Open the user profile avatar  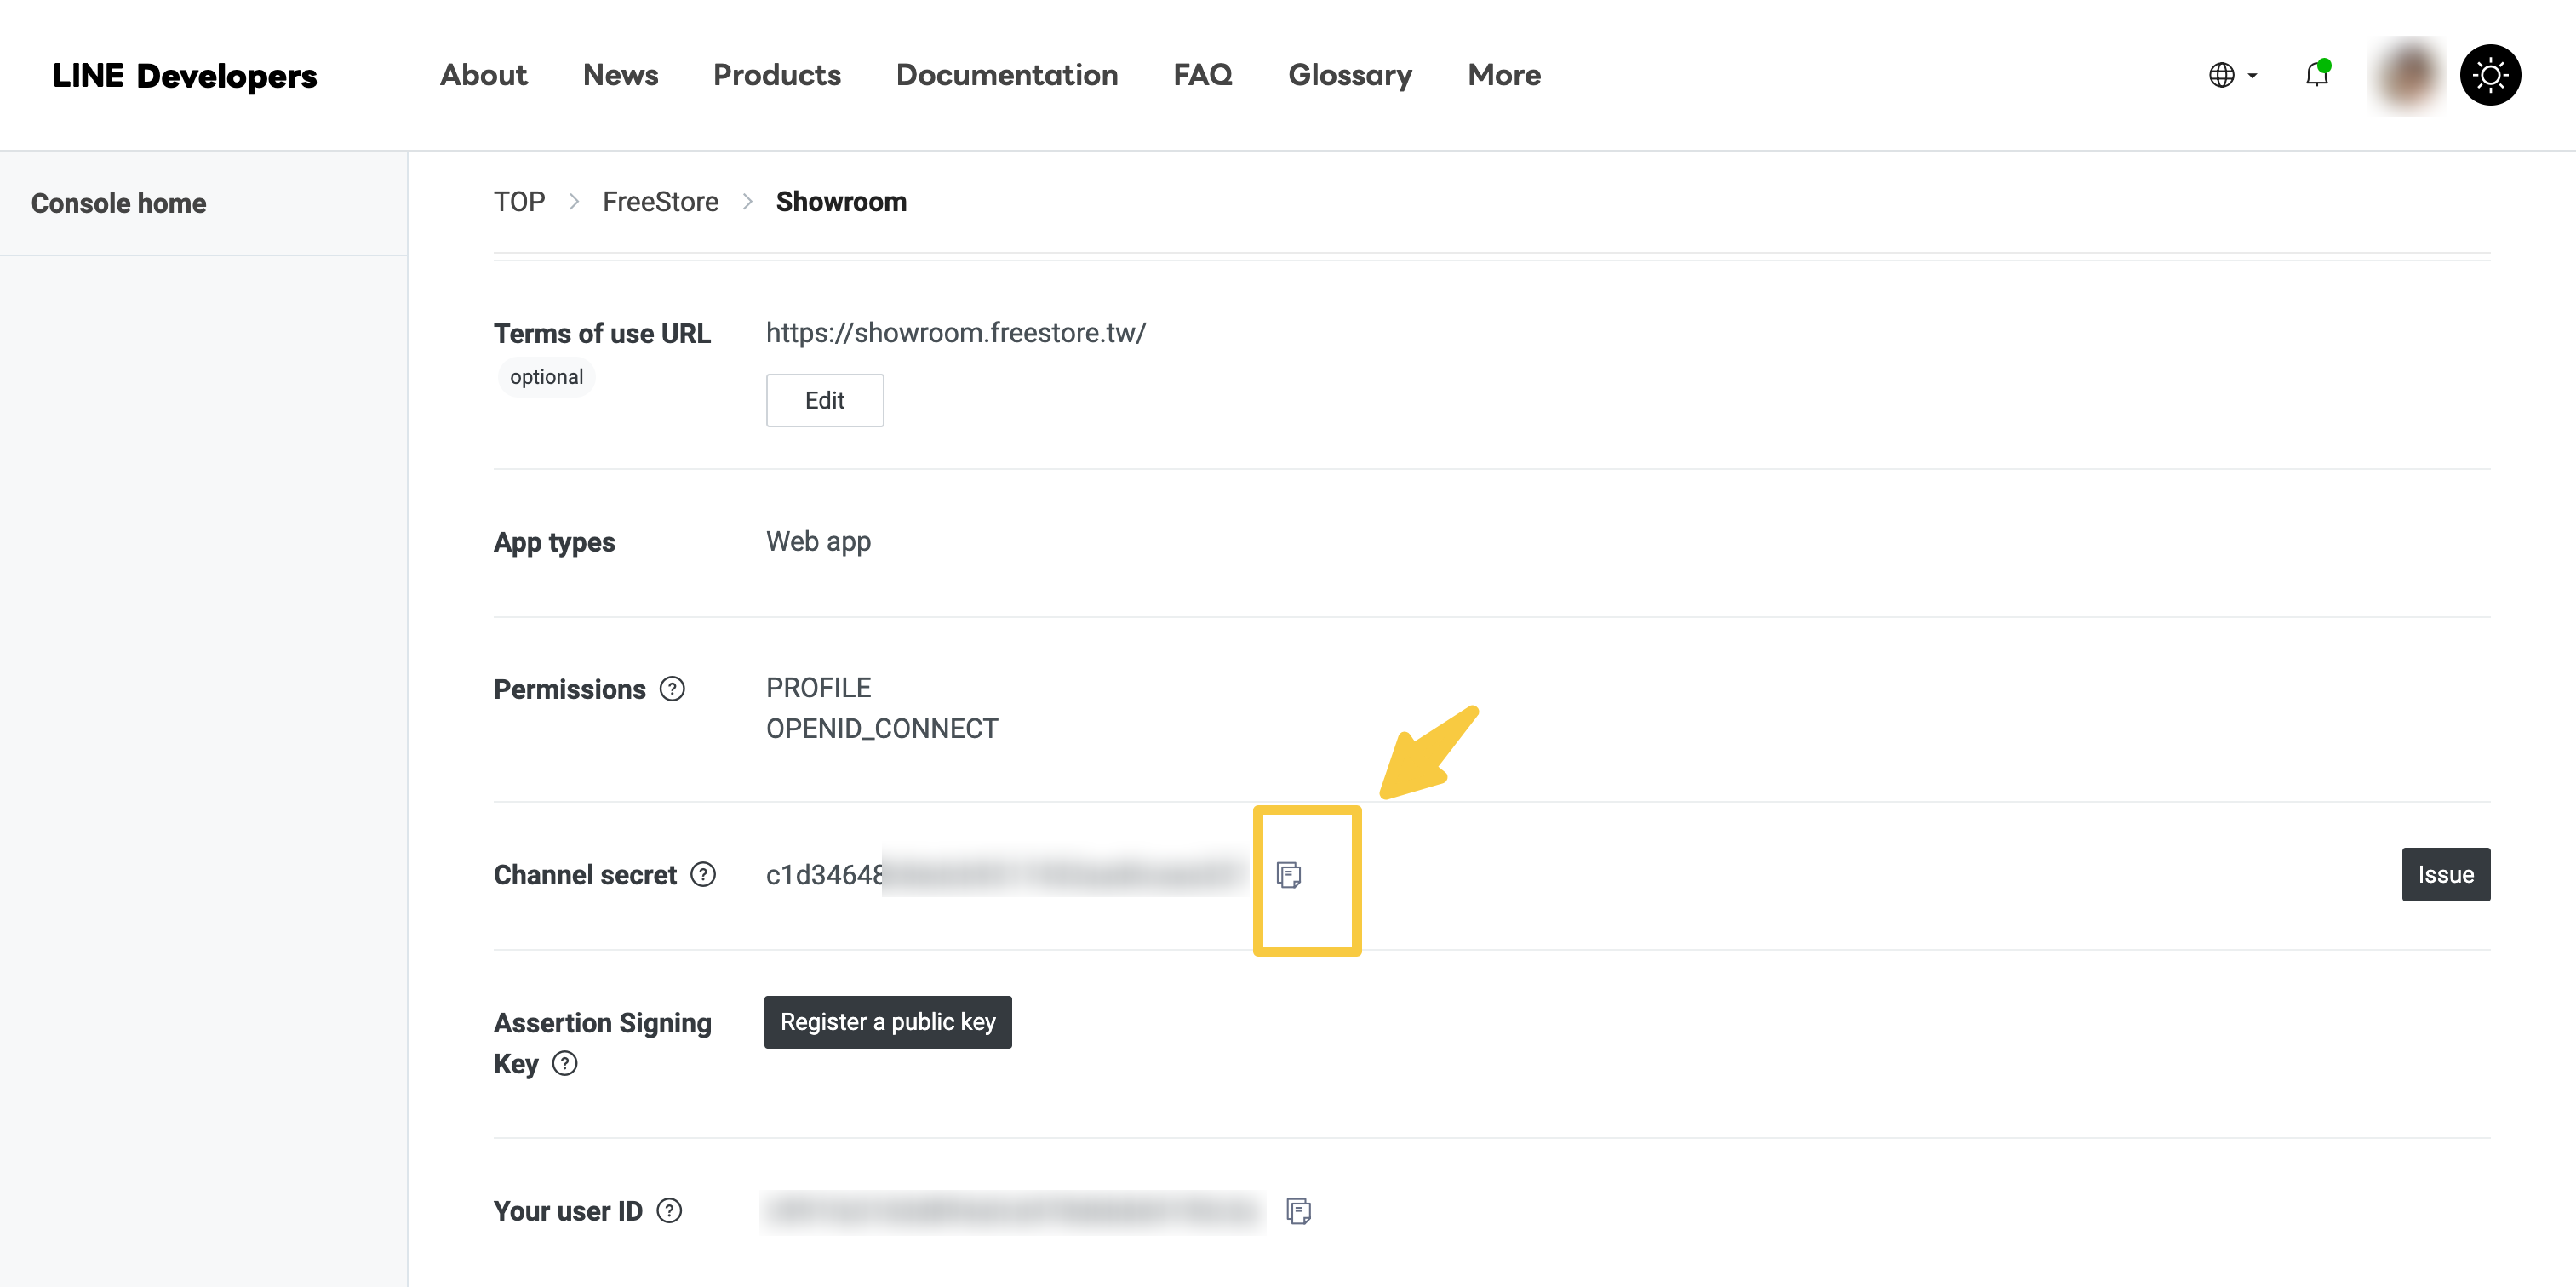pyautogui.click(x=2407, y=75)
